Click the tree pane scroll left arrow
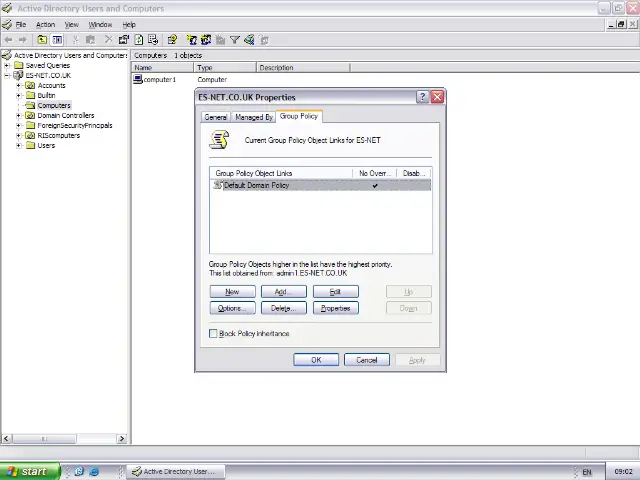This screenshot has height=480, width=640. tap(6, 439)
